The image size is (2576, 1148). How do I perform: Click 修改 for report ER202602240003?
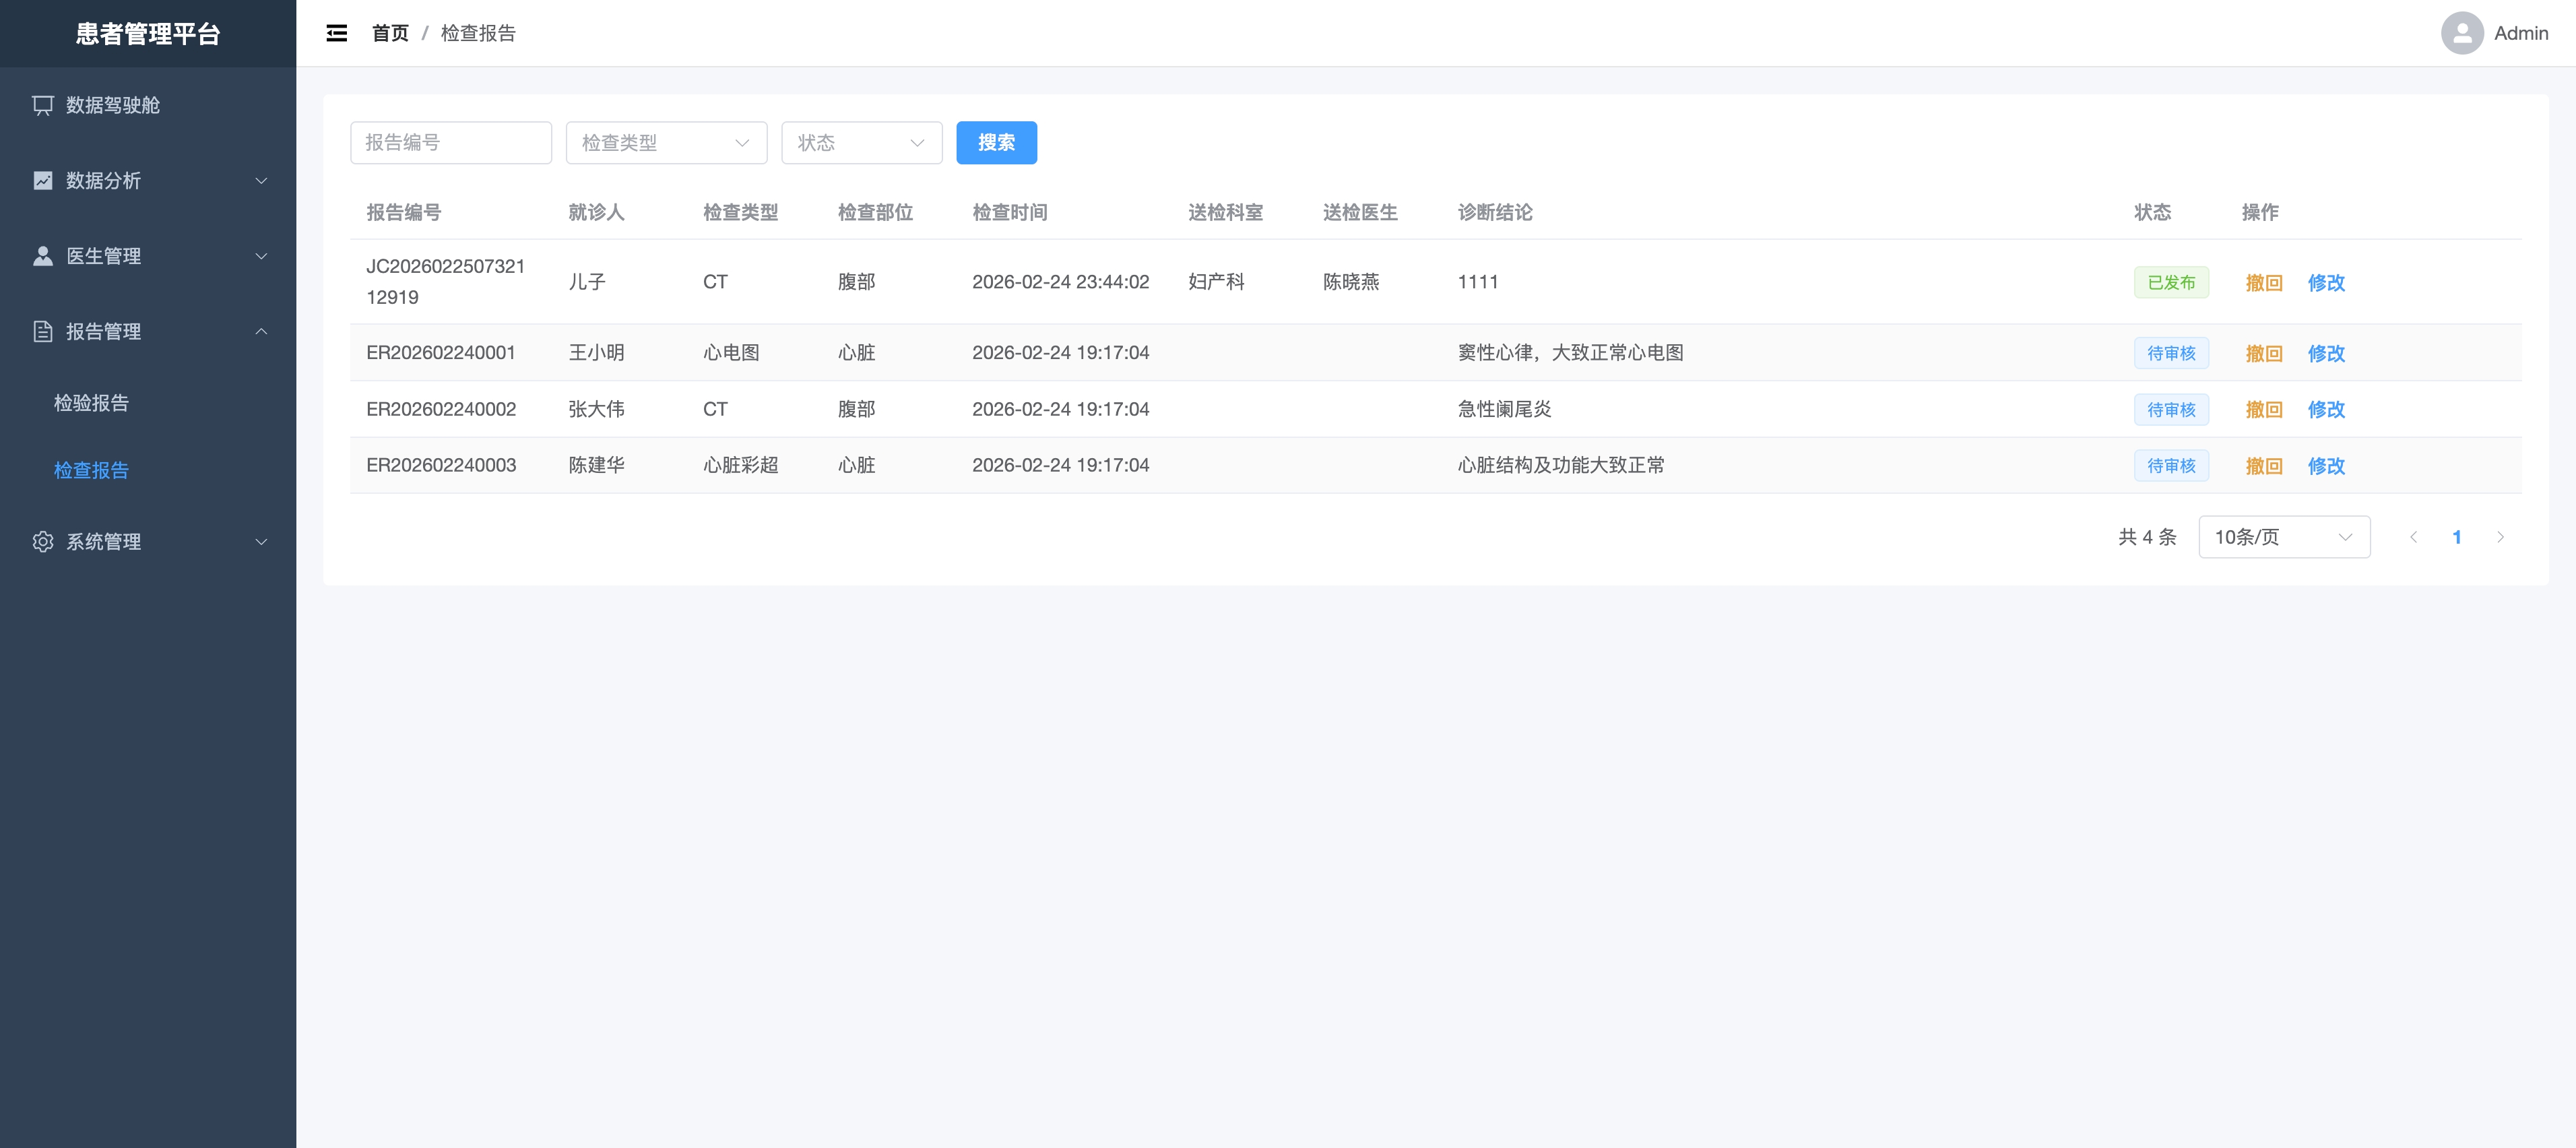pyautogui.click(x=2326, y=466)
